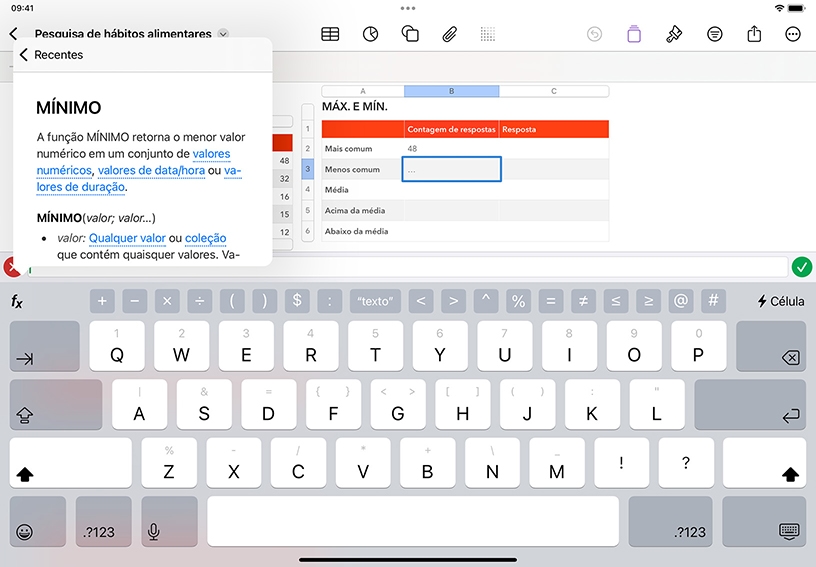The image size is (816, 567).
Task: Tap the space bar
Action: [413, 521]
